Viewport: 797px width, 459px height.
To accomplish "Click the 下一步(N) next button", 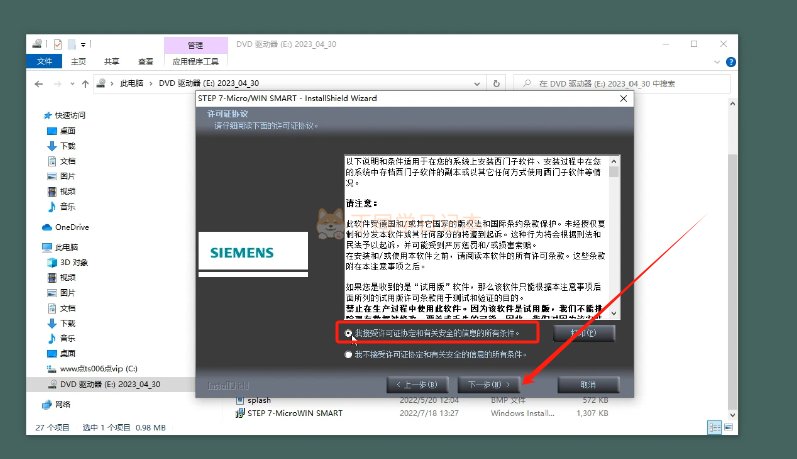I will pos(488,385).
